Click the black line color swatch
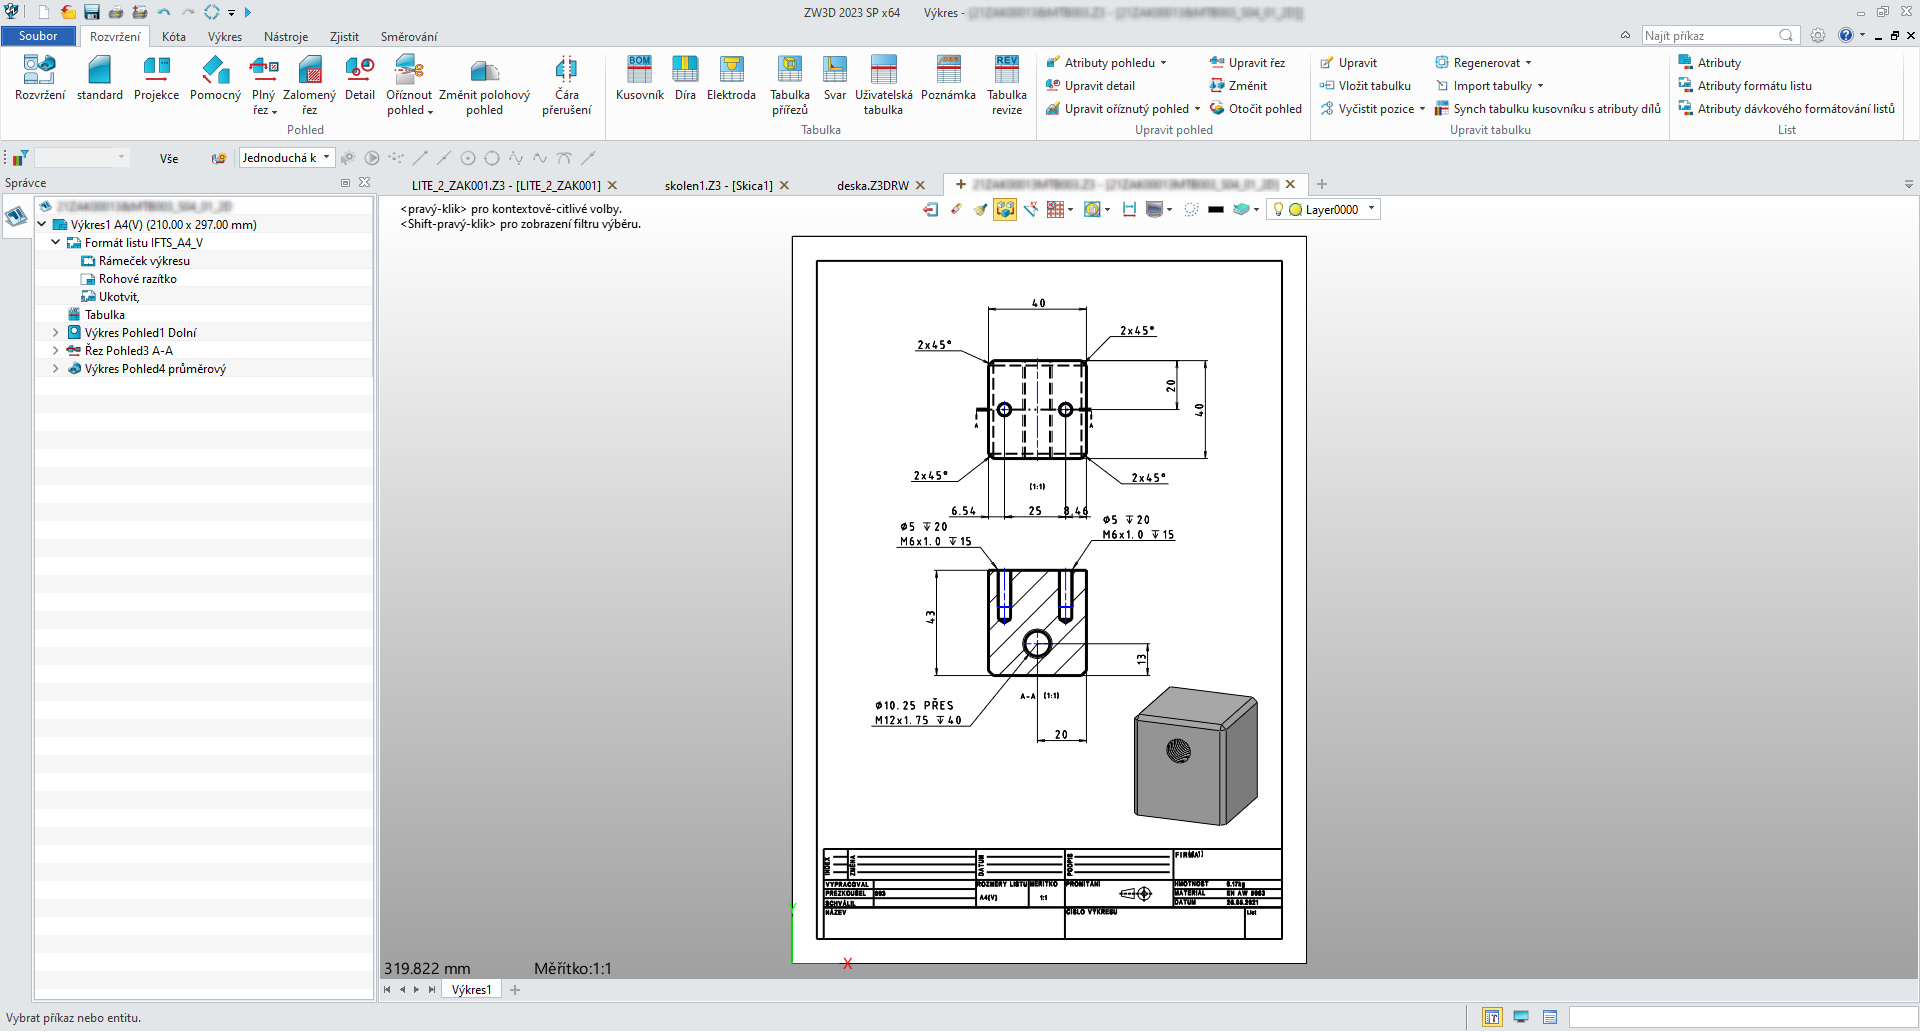Image resolution: width=1920 pixels, height=1032 pixels. click(1216, 209)
